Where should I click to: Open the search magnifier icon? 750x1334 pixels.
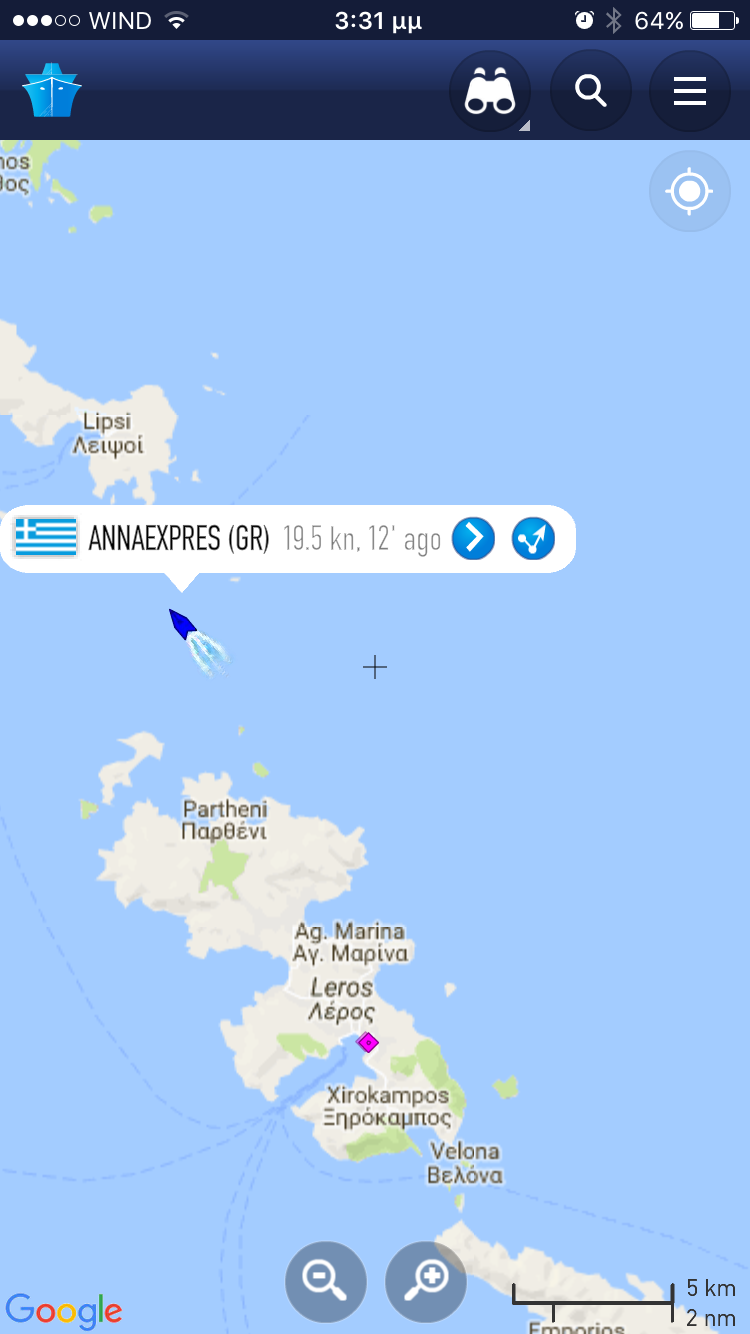[591, 91]
